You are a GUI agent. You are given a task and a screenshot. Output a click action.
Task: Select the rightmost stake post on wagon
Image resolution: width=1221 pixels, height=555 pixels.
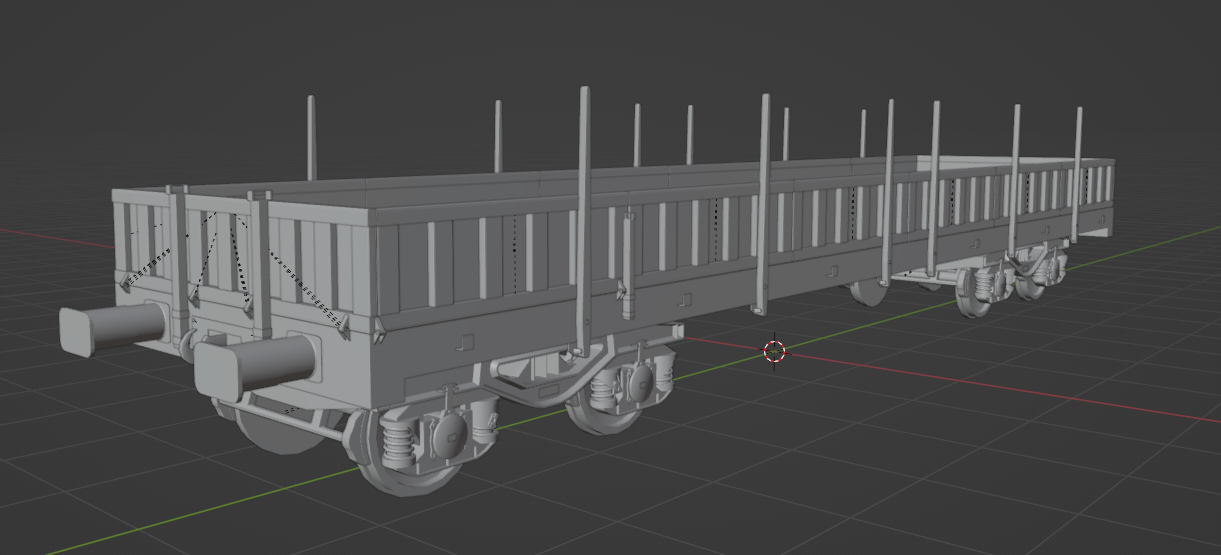[x=1078, y=170]
